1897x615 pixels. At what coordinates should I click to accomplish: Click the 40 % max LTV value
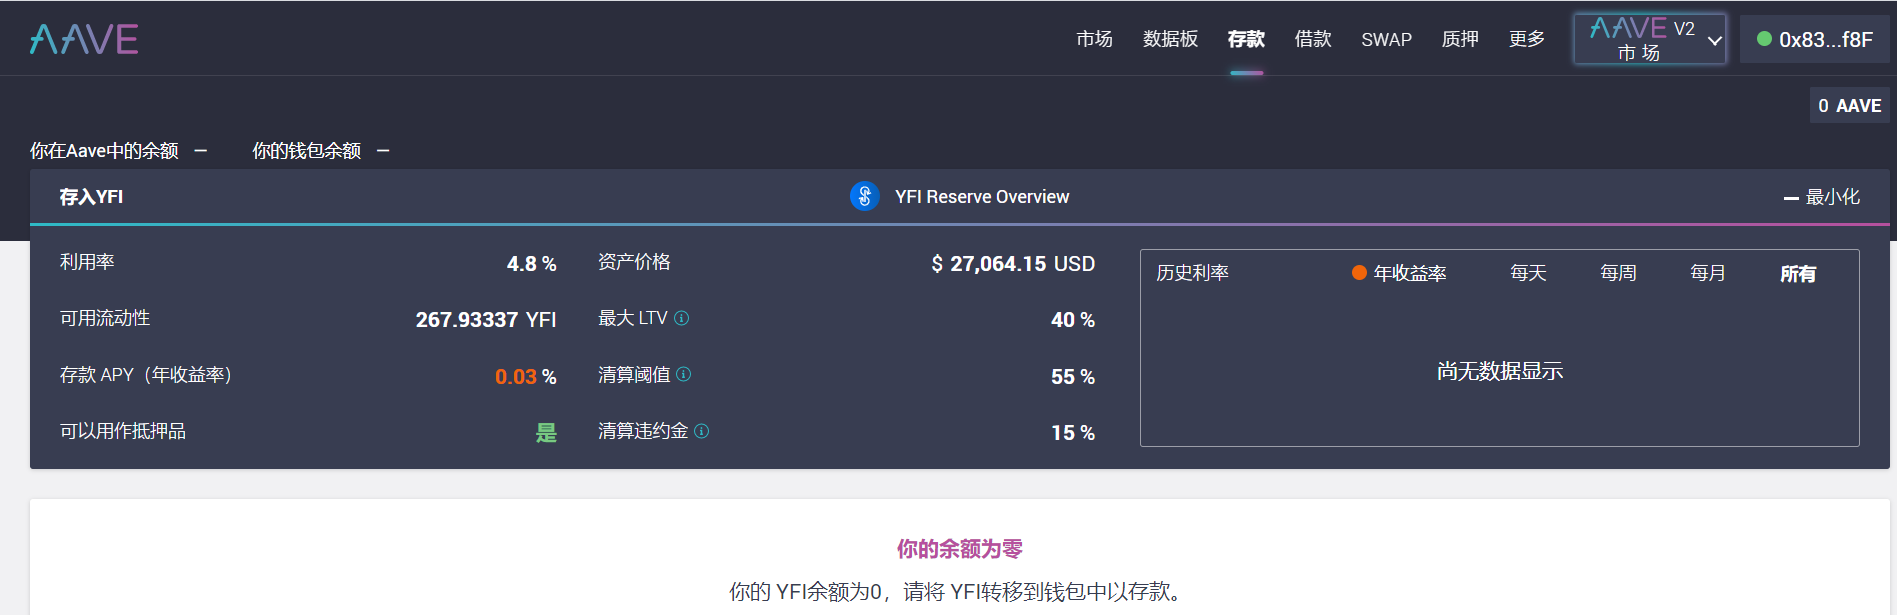(1073, 320)
